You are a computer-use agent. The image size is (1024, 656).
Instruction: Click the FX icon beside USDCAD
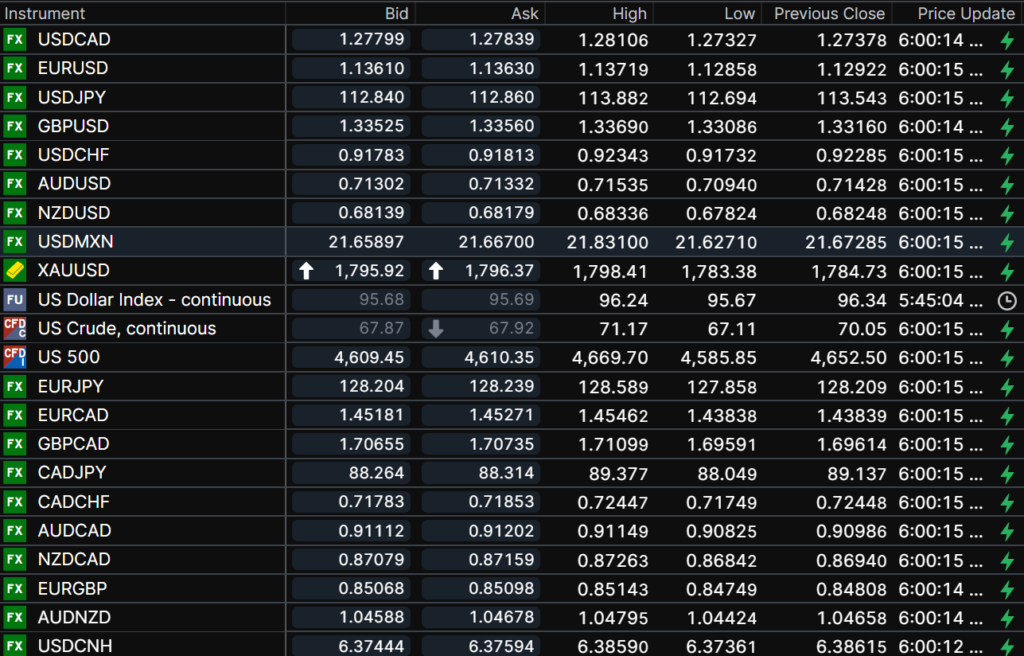pyautogui.click(x=14, y=40)
